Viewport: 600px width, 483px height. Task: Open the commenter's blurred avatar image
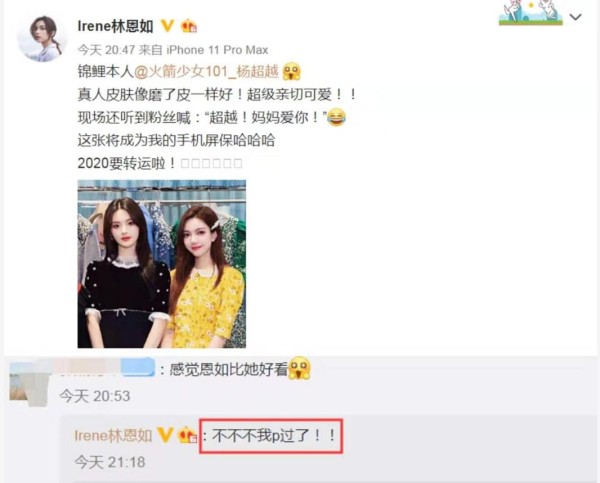coord(29,384)
